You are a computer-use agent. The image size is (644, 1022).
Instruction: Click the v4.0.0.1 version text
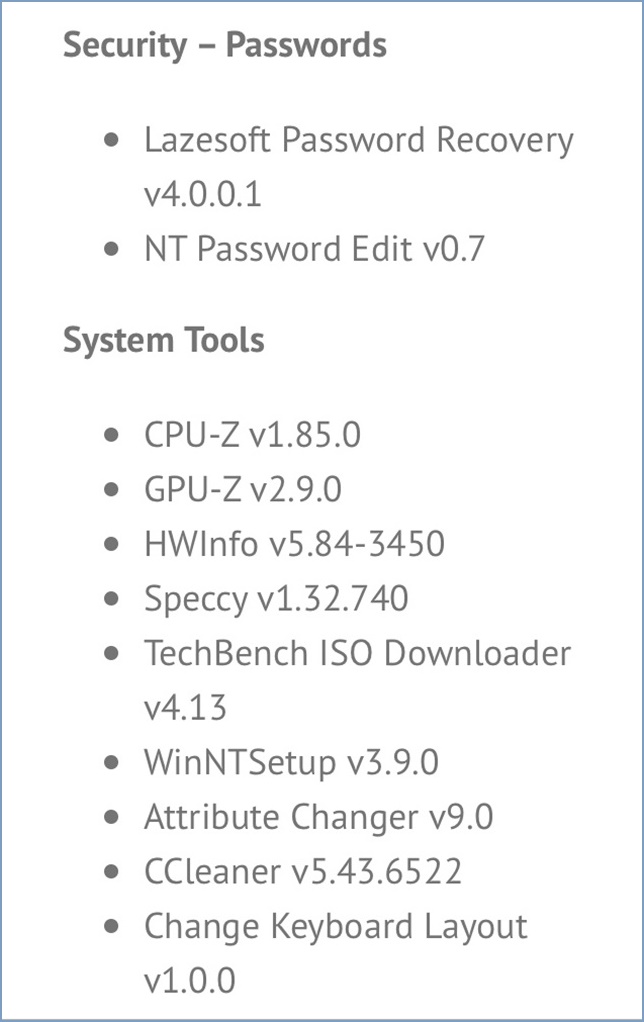click(203, 194)
